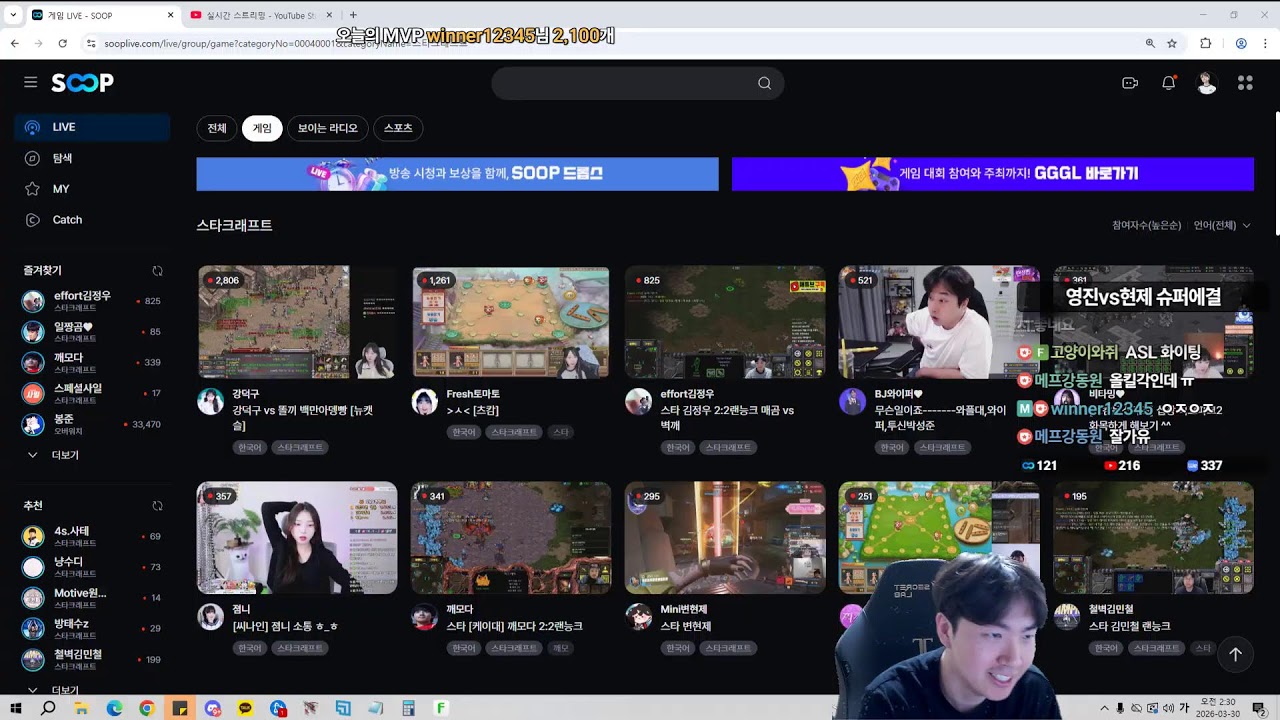The height and width of the screenshot is (720, 1280).
Task: Open 스페셜사일 channel in favorites sidebar
Action: tap(92, 393)
